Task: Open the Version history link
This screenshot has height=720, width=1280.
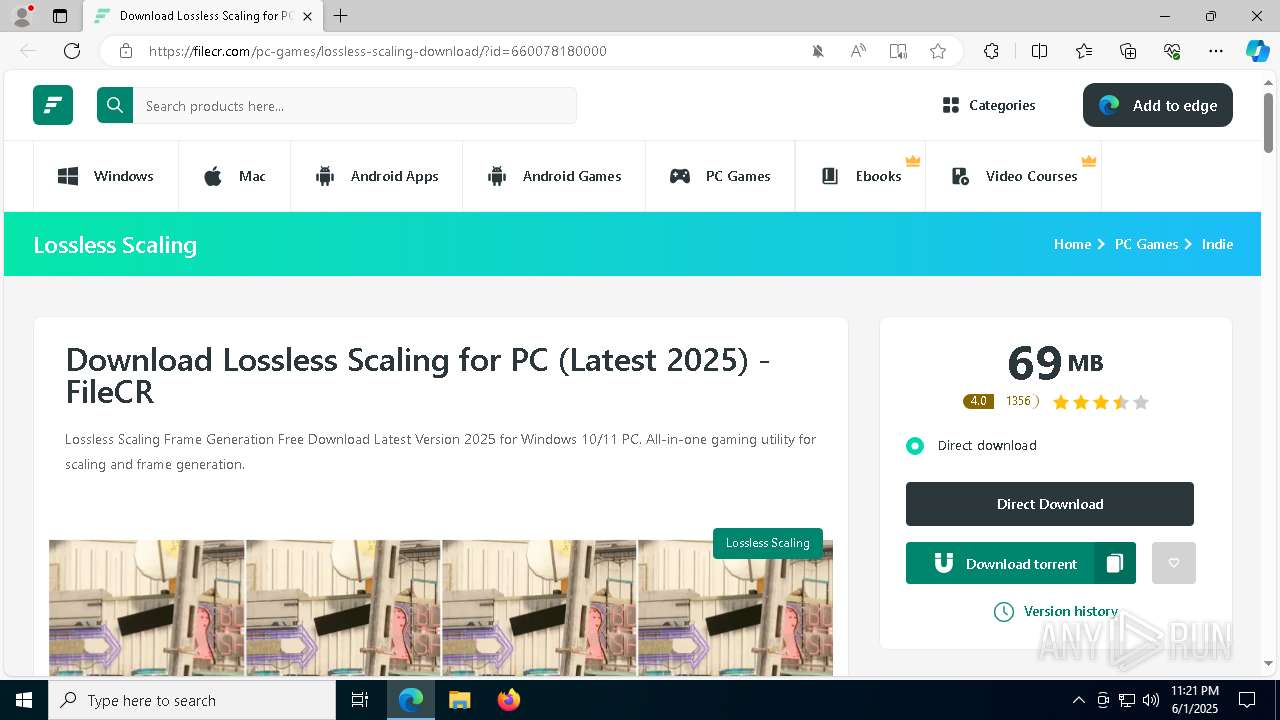Action: [x=1056, y=611]
